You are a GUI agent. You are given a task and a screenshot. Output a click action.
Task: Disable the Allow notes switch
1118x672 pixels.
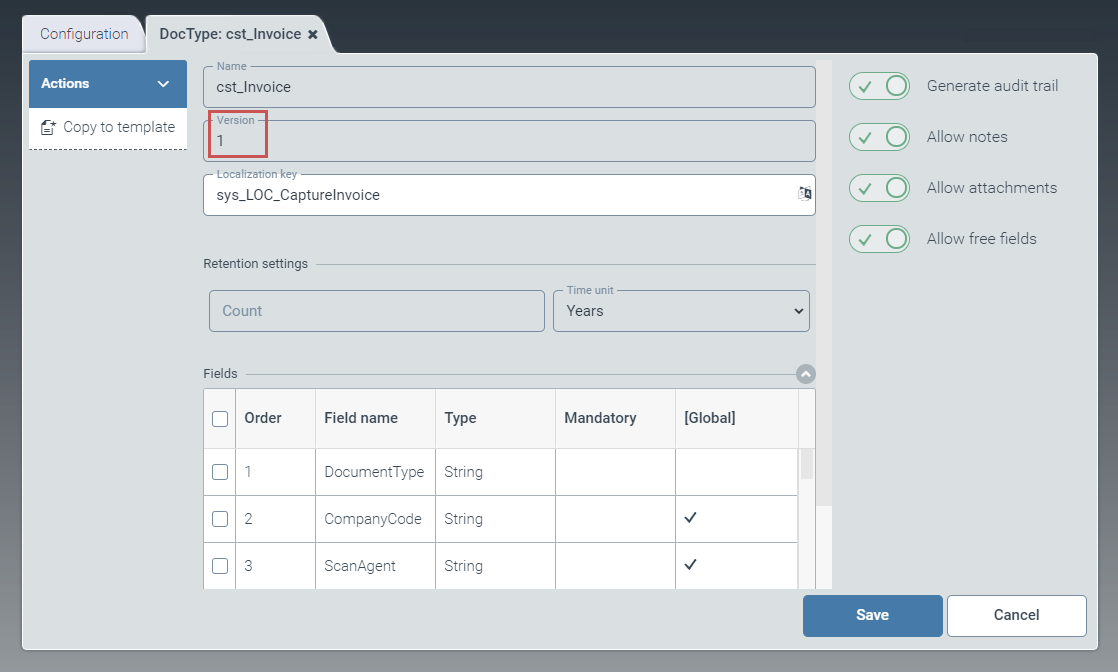click(x=879, y=137)
